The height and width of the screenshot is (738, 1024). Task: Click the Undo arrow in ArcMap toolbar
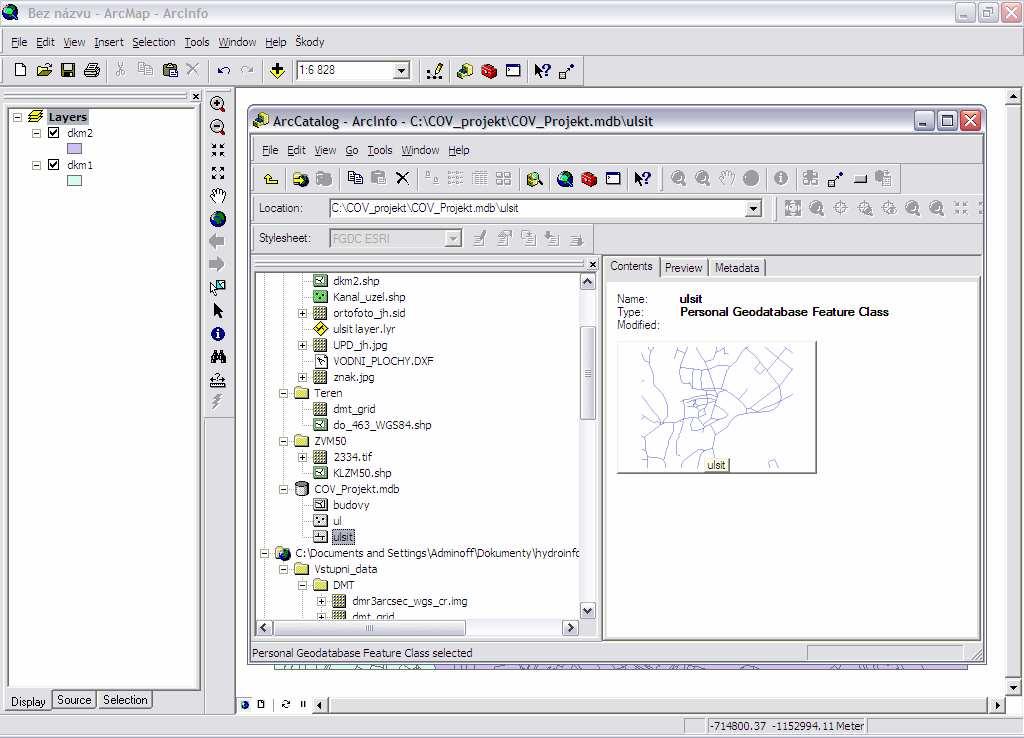point(223,70)
